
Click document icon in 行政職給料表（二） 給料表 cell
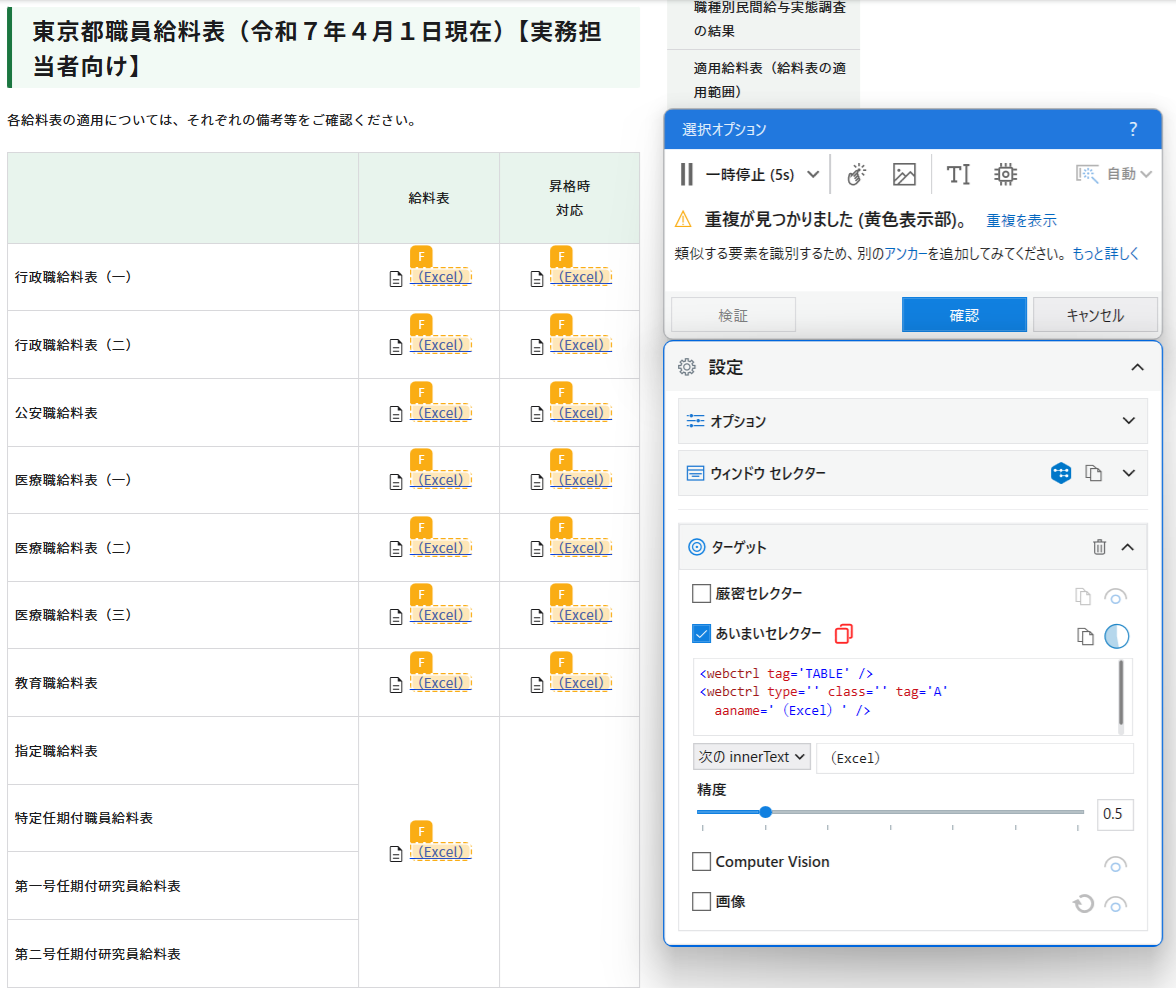396,347
